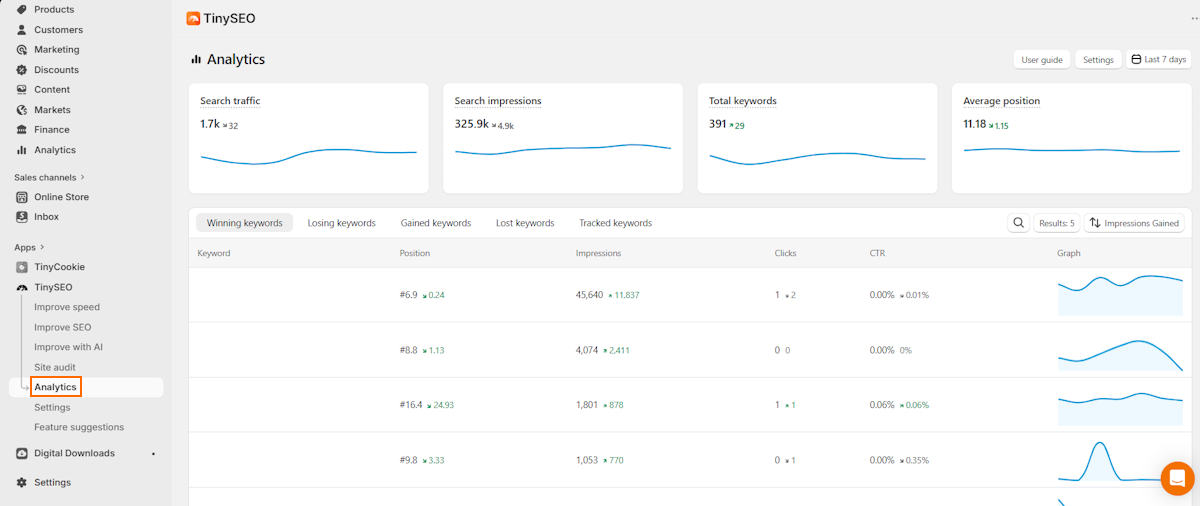Screen dimensions: 1200x506
Task: Click the dot indicator beside Digital Downloads
Action: click(153, 453)
